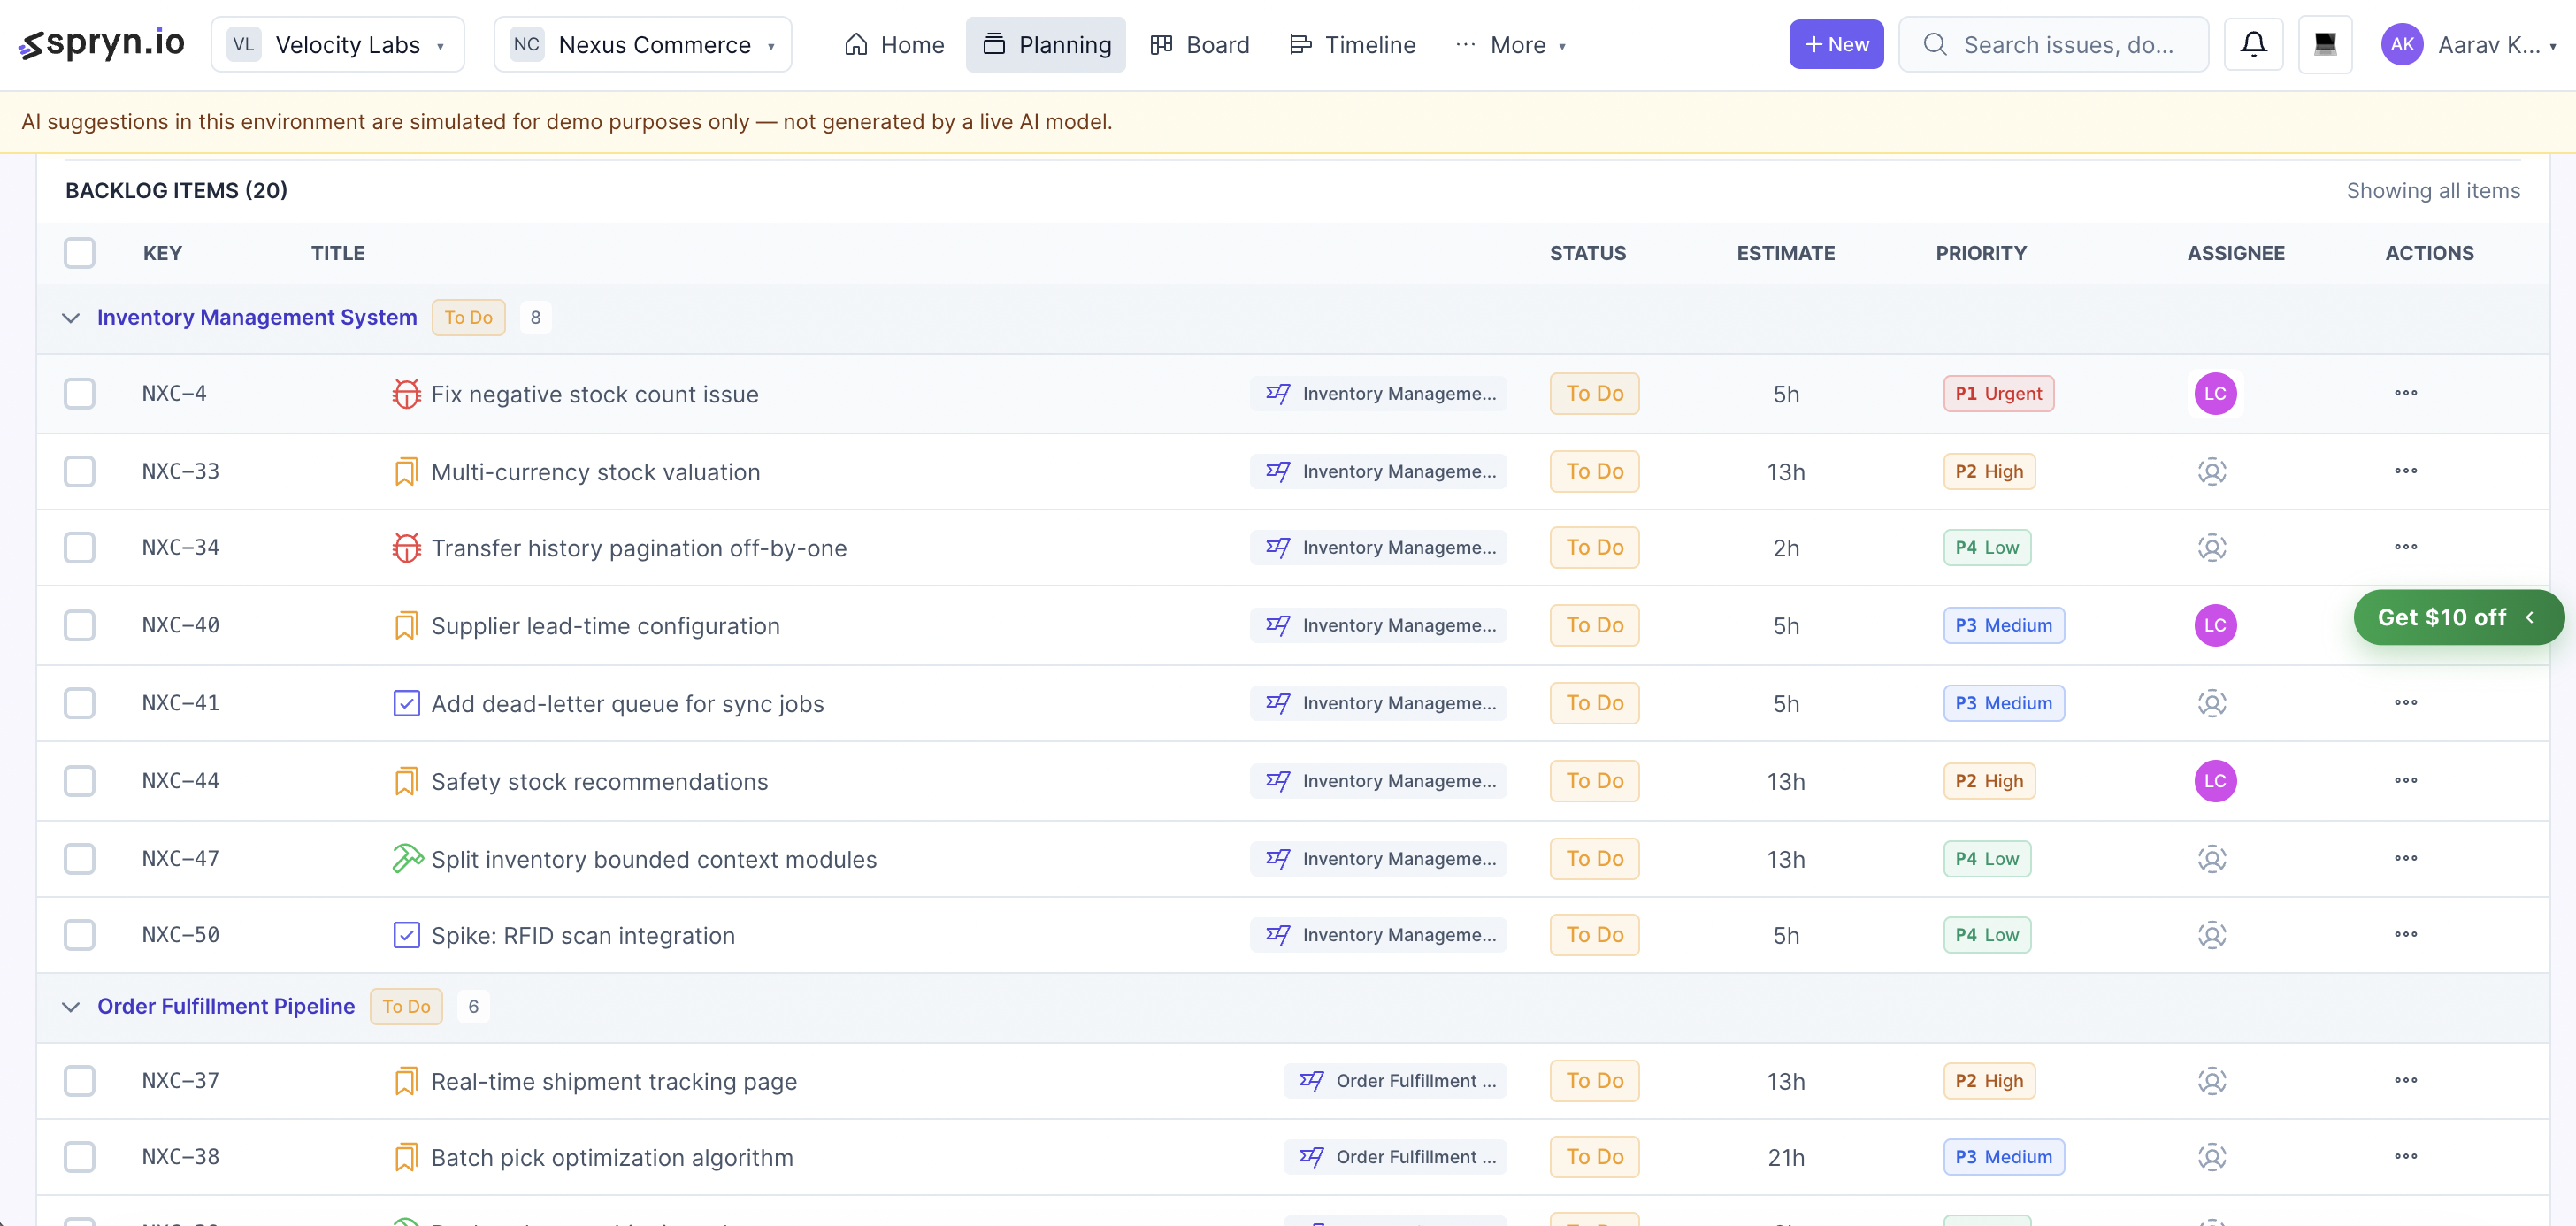Image resolution: width=2576 pixels, height=1226 pixels.
Task: Collapse Order Fulfillment Pipeline group
Action: pos(70,1007)
